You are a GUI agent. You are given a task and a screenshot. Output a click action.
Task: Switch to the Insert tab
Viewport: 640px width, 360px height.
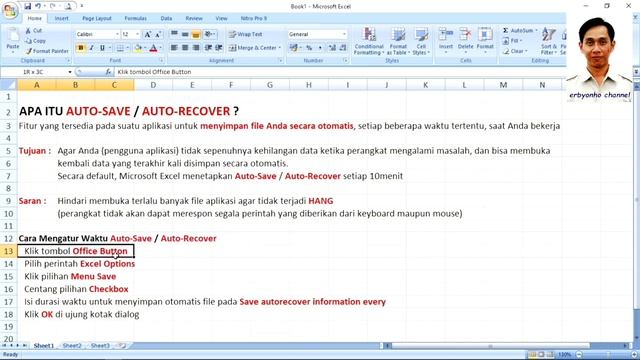(x=62, y=18)
